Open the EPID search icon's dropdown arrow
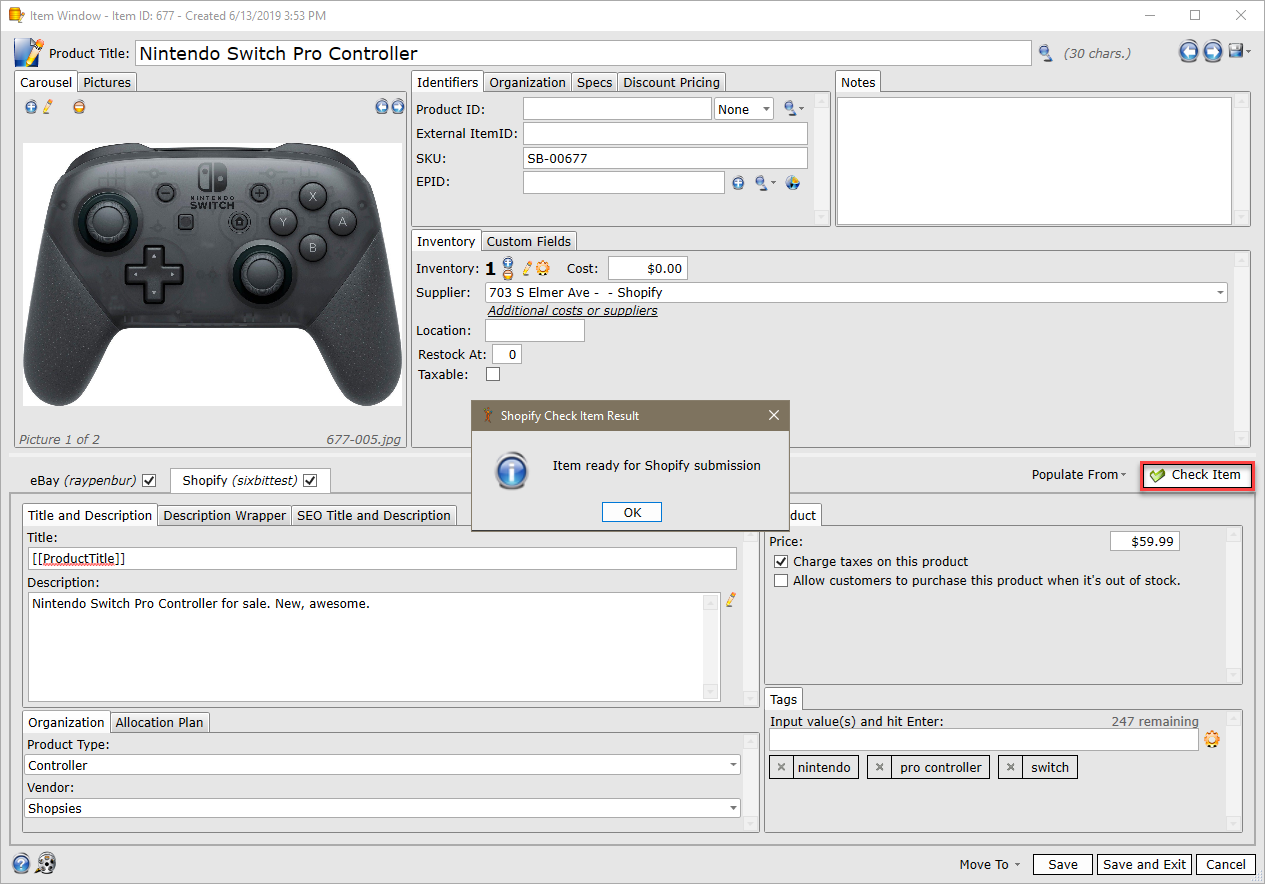 pyautogui.click(x=774, y=183)
